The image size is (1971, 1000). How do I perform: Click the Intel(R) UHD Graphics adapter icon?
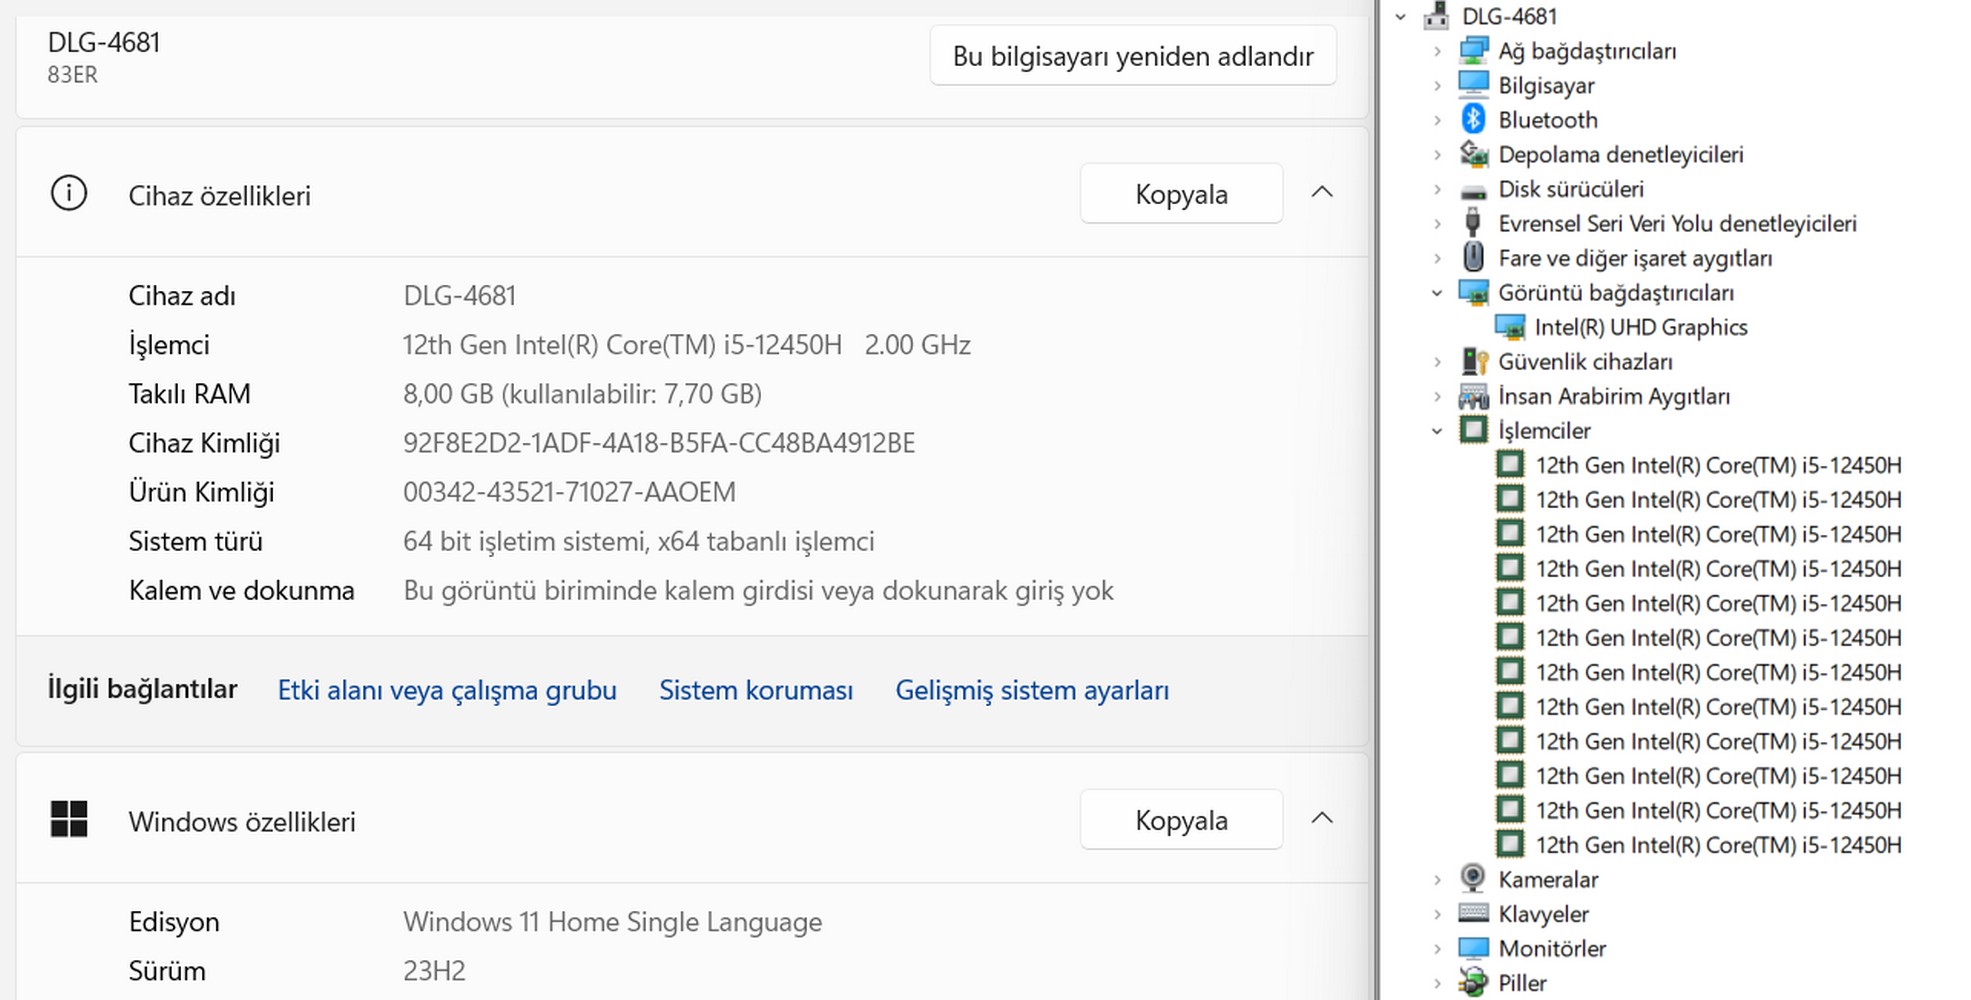point(1509,327)
